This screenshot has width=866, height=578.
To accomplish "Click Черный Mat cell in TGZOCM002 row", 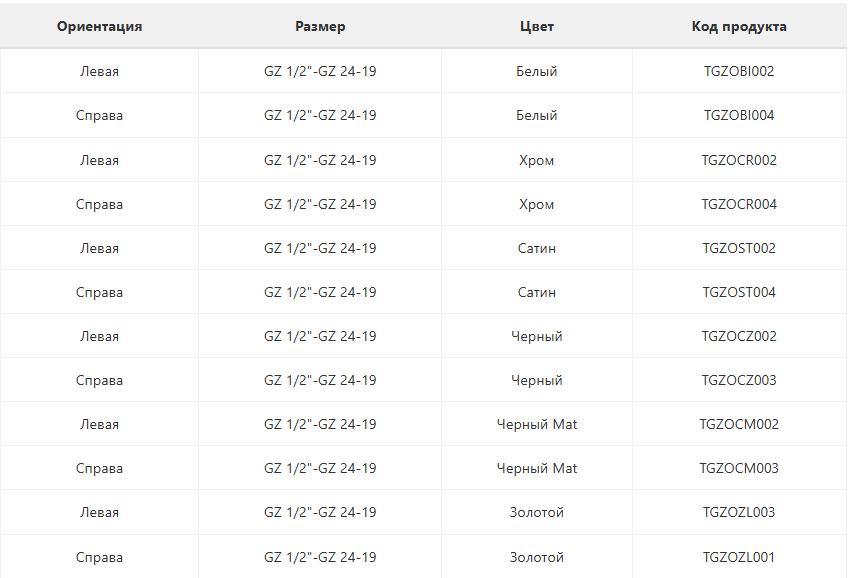I will (x=537, y=424).
